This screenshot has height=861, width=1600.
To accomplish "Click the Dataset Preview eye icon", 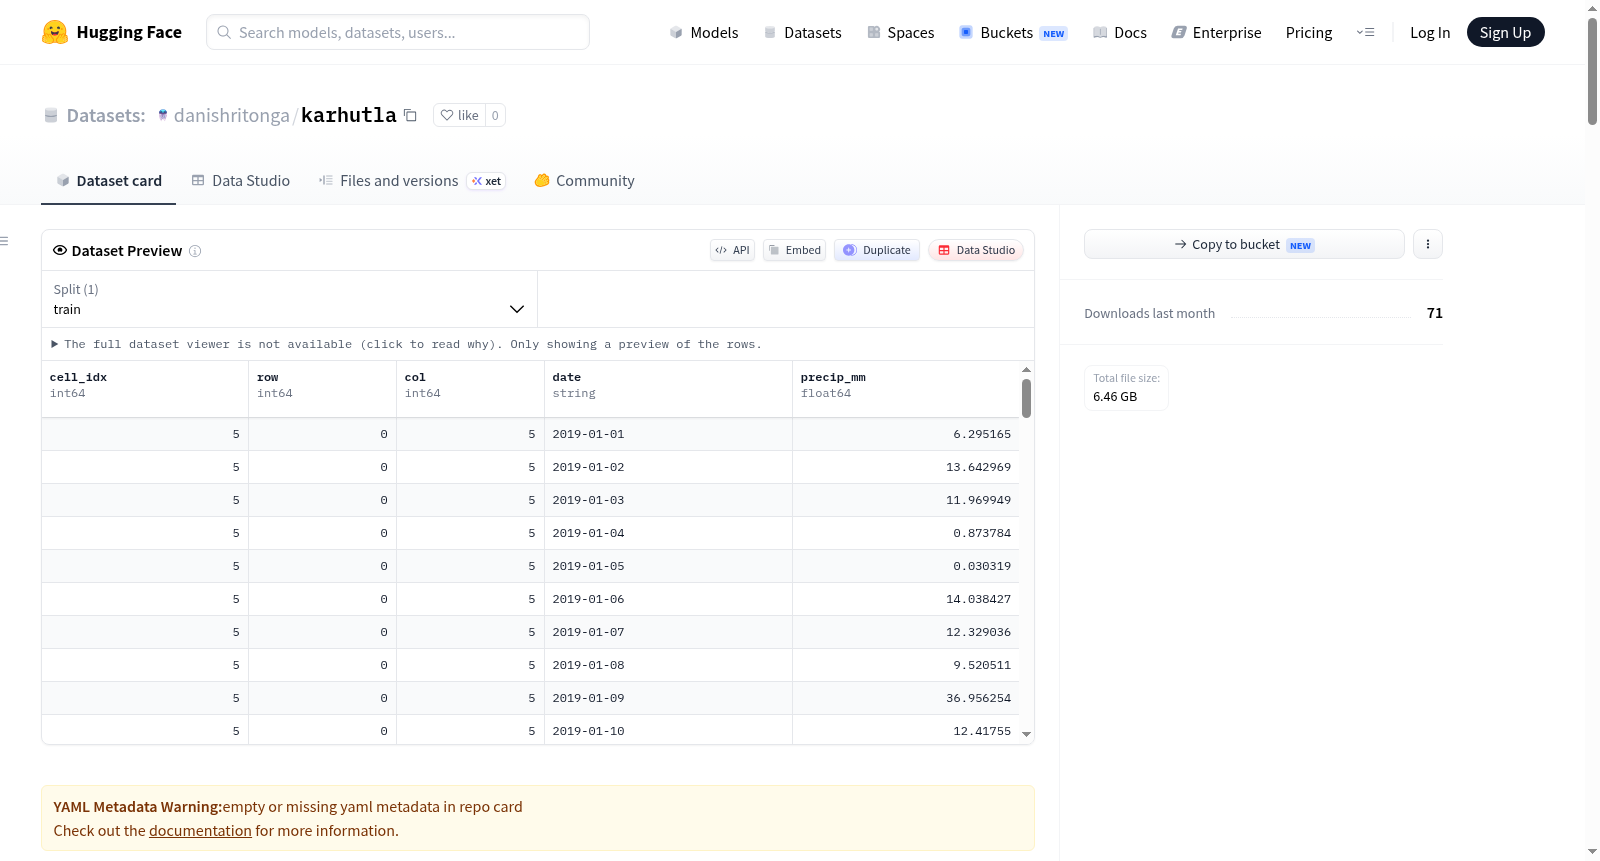I will 60,250.
